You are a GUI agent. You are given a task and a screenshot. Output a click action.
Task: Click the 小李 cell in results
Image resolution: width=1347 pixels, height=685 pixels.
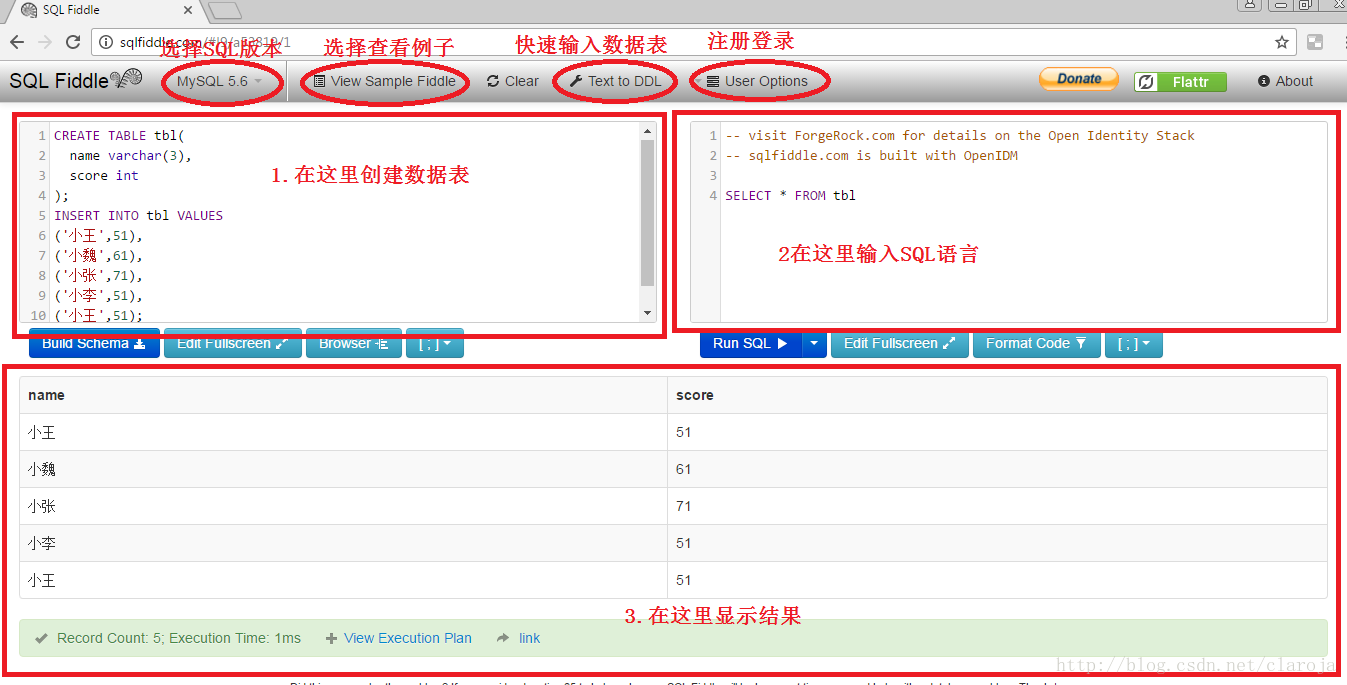tap(343, 543)
